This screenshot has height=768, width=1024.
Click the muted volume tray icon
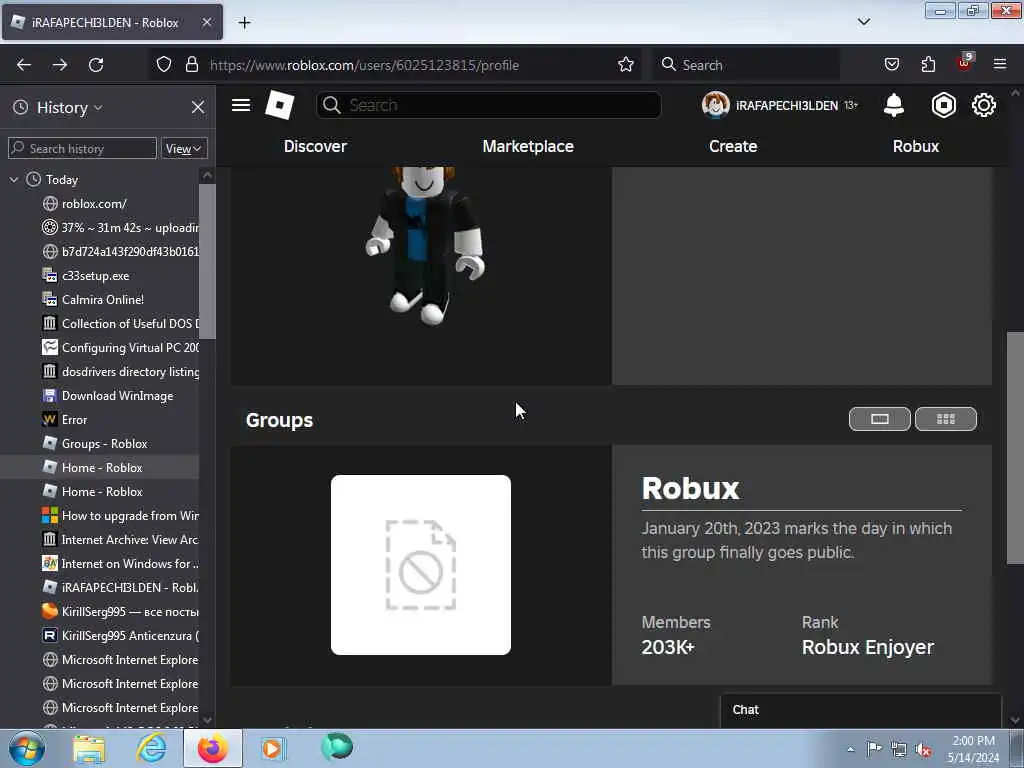(x=923, y=750)
